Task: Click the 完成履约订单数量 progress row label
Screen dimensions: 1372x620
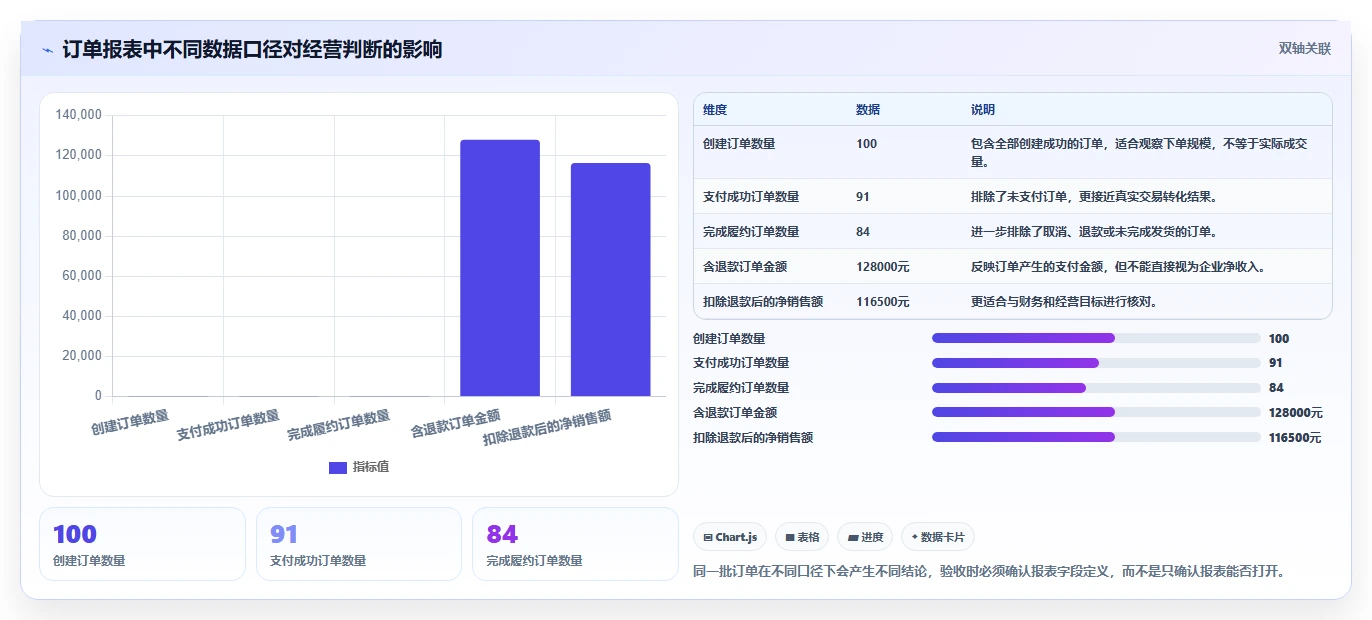Action: (741, 387)
